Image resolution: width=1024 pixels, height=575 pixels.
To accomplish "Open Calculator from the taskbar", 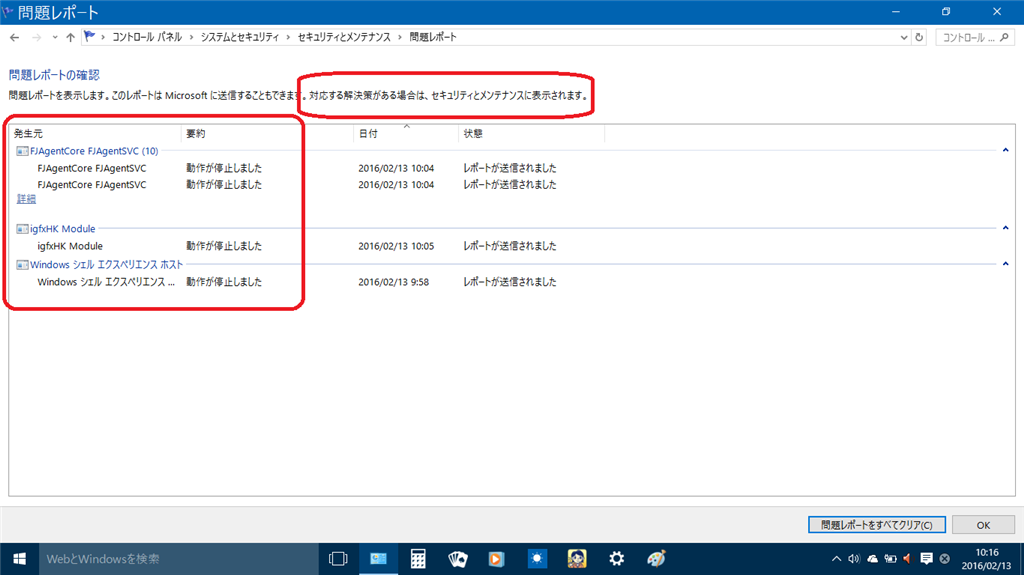I will 418,559.
